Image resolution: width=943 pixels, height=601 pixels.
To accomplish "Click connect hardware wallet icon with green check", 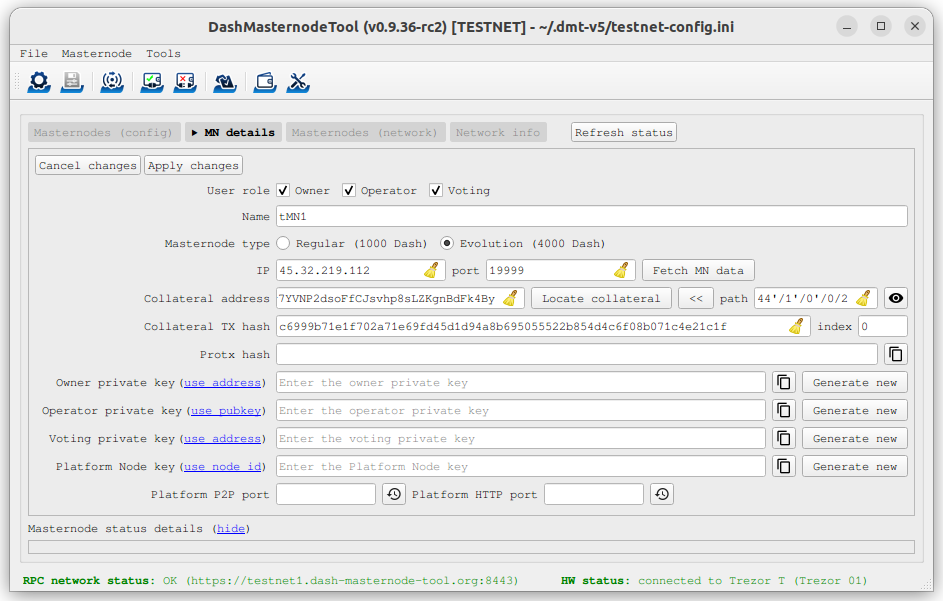I will pos(152,82).
